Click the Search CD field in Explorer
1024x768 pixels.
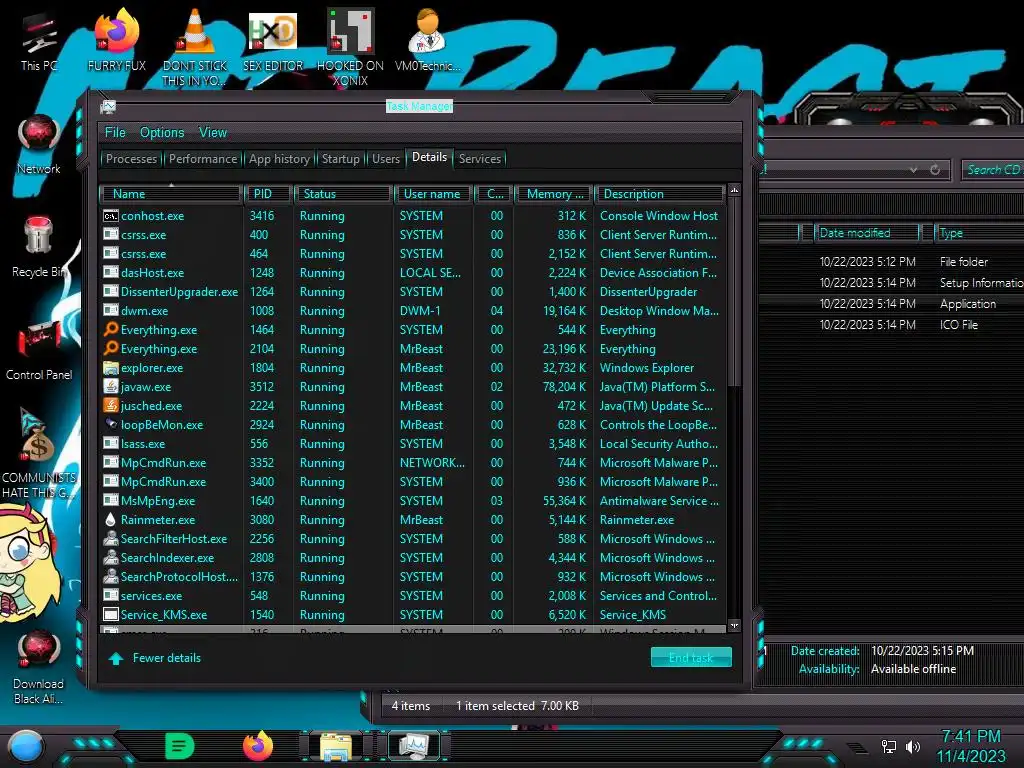coord(993,170)
